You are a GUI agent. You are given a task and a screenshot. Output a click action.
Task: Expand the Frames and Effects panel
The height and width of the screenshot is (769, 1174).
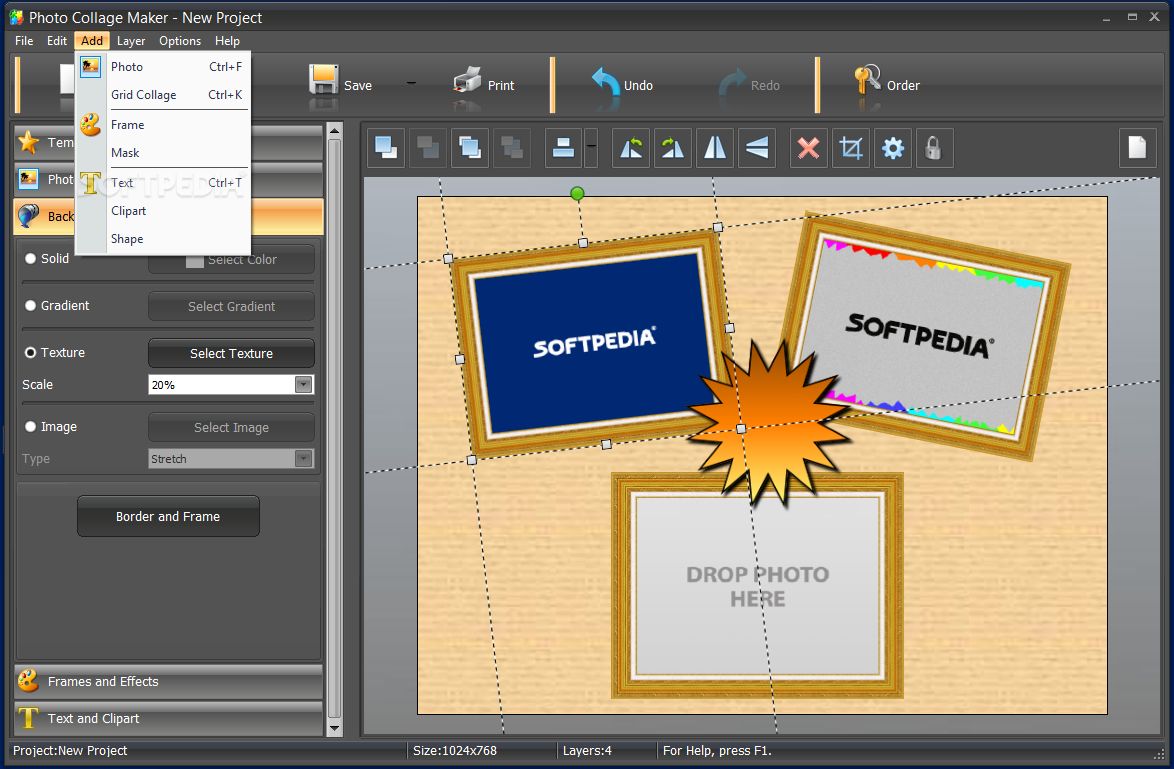[x=168, y=681]
